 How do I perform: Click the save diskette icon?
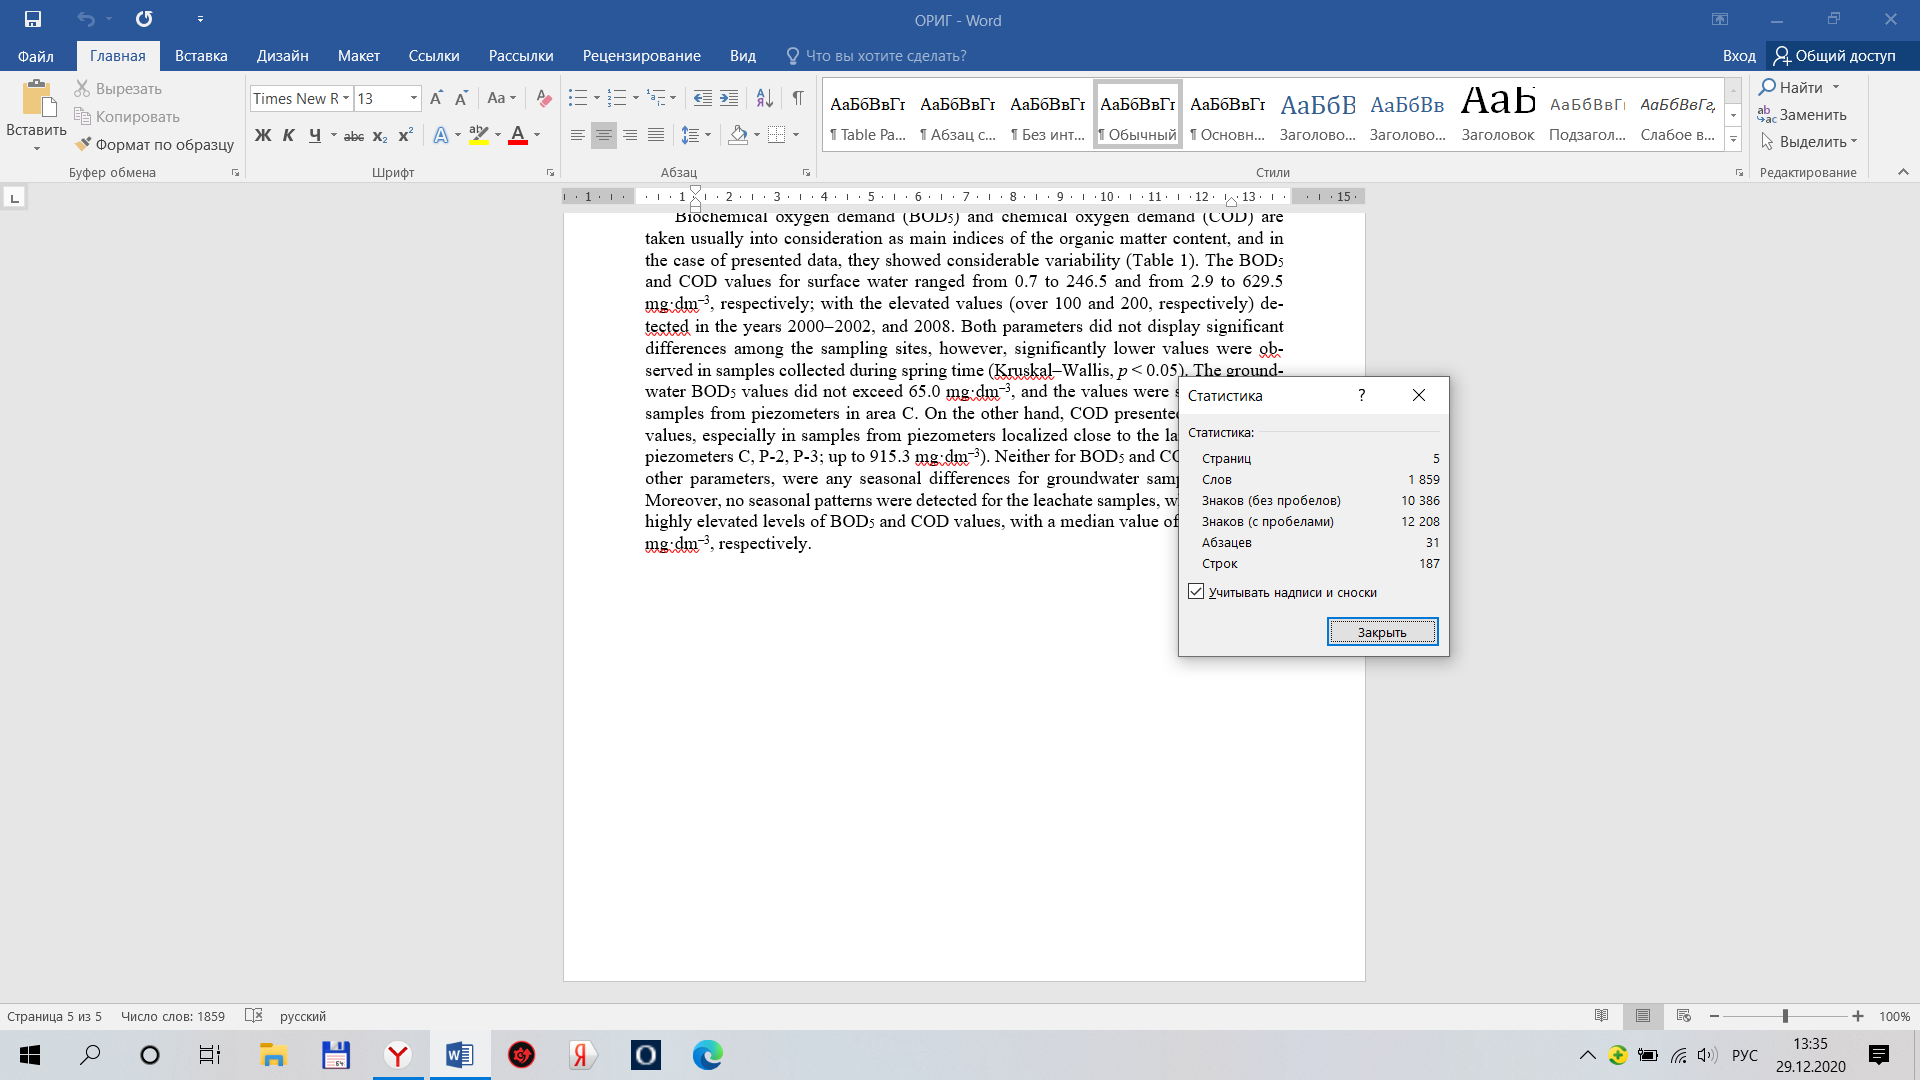click(x=33, y=19)
